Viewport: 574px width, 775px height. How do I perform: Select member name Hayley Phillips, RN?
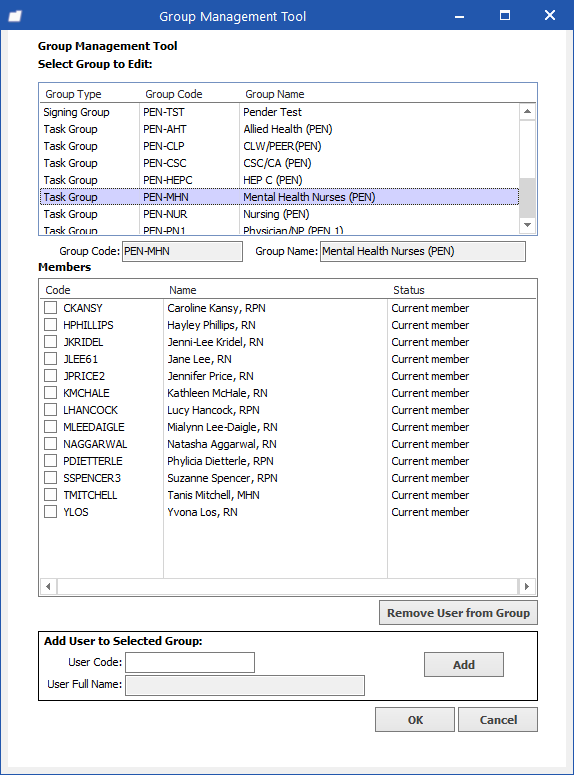click(211, 325)
